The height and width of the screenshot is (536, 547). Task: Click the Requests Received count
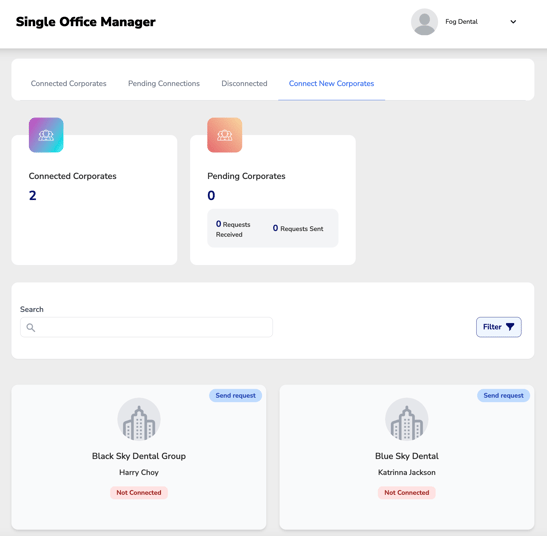(218, 224)
